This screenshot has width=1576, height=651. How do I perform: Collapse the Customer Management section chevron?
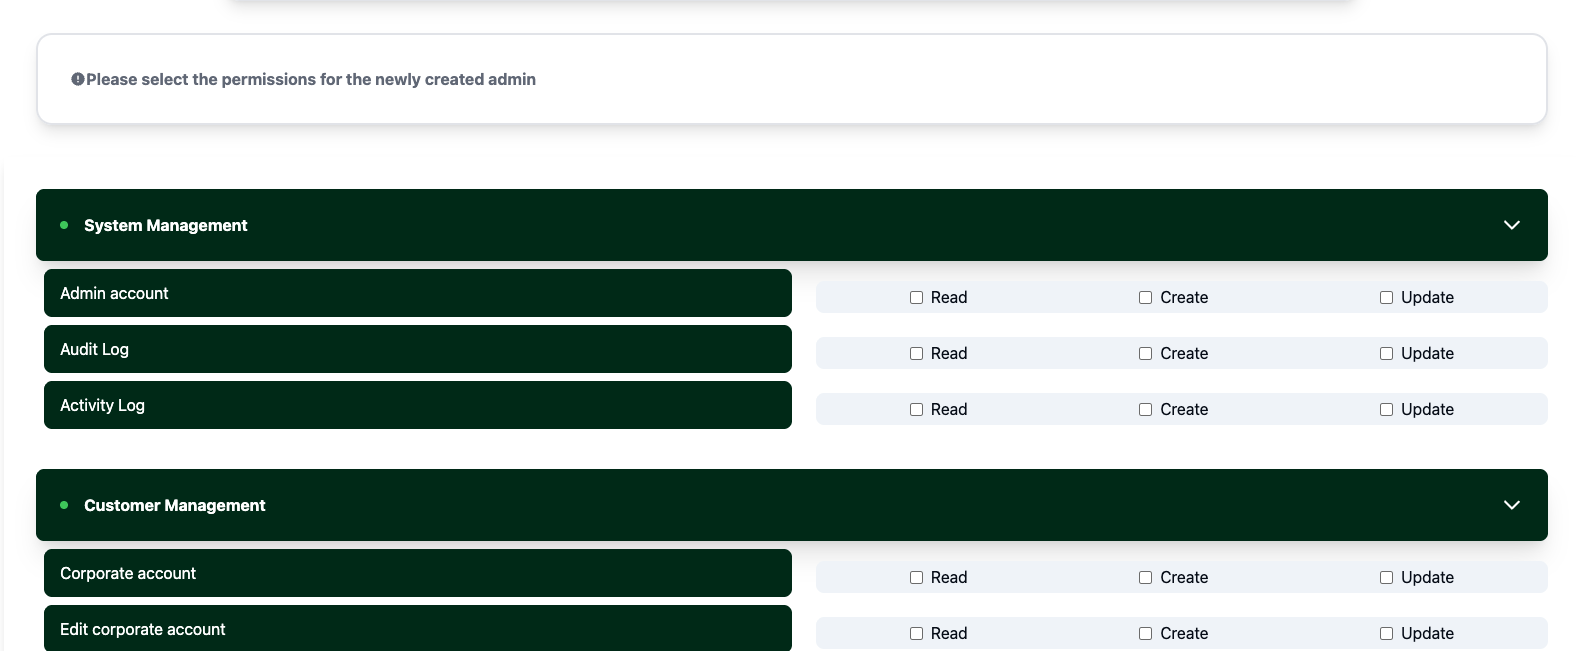(x=1511, y=505)
